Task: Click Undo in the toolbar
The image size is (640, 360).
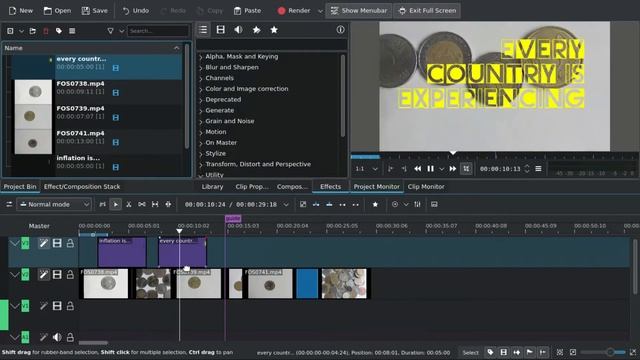Action: click(x=136, y=11)
